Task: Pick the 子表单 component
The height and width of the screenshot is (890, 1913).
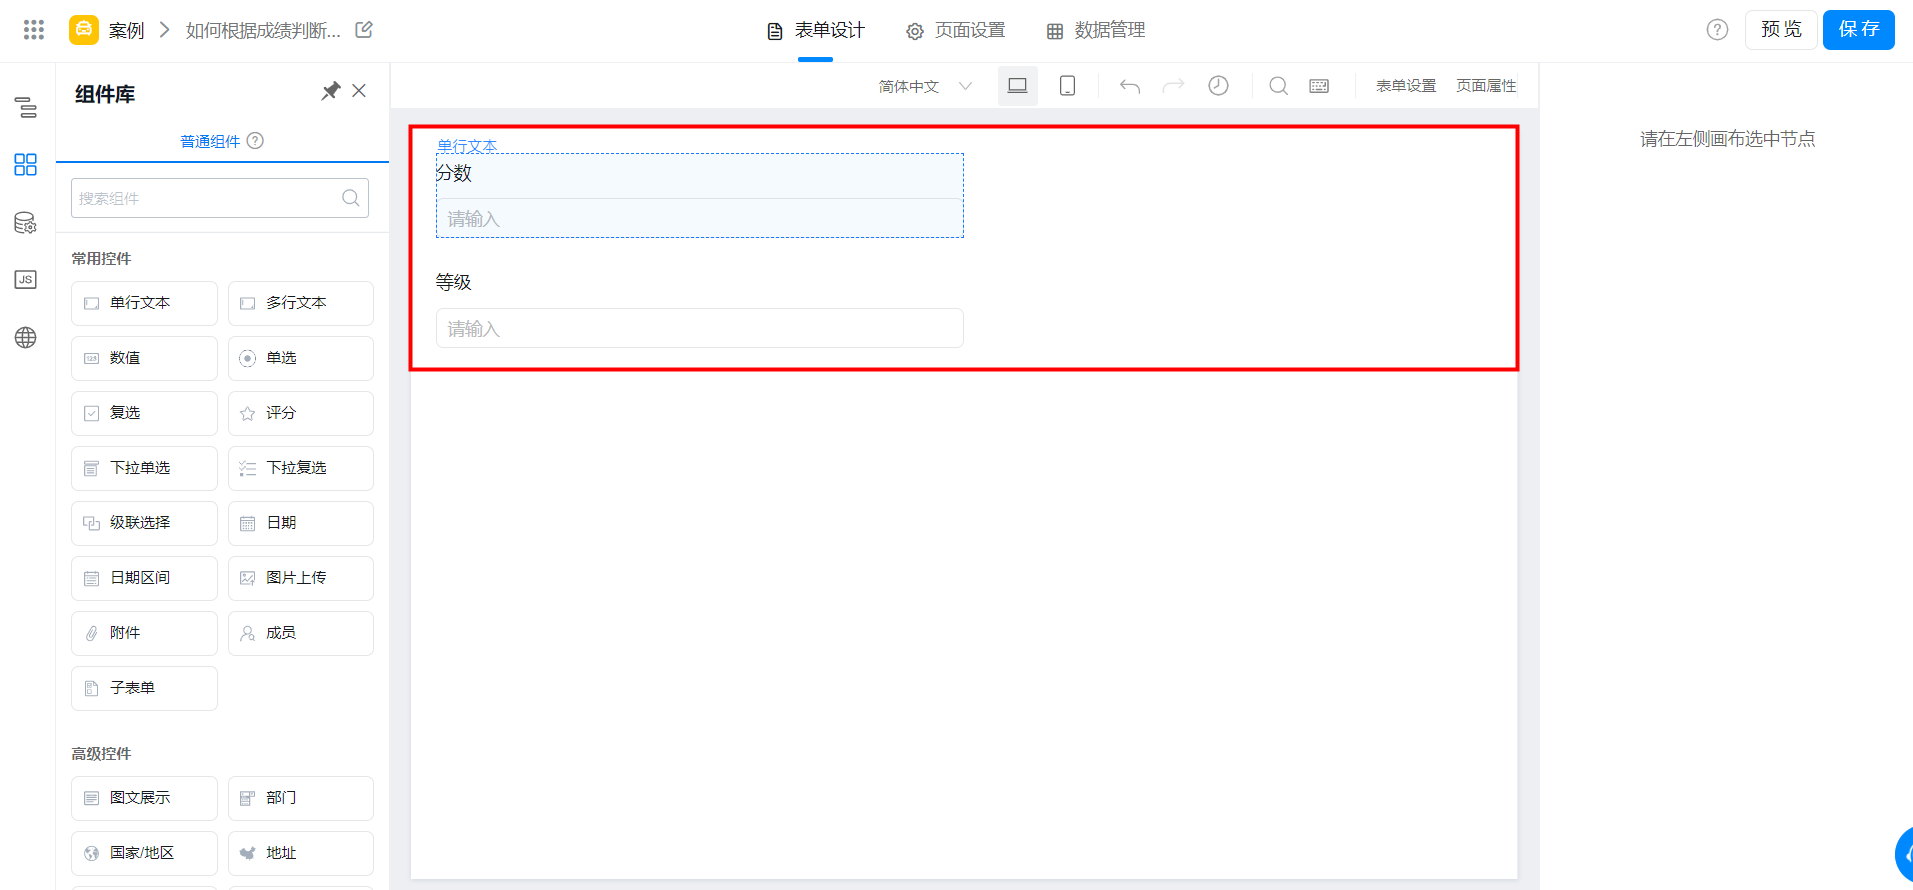Action: (x=144, y=688)
